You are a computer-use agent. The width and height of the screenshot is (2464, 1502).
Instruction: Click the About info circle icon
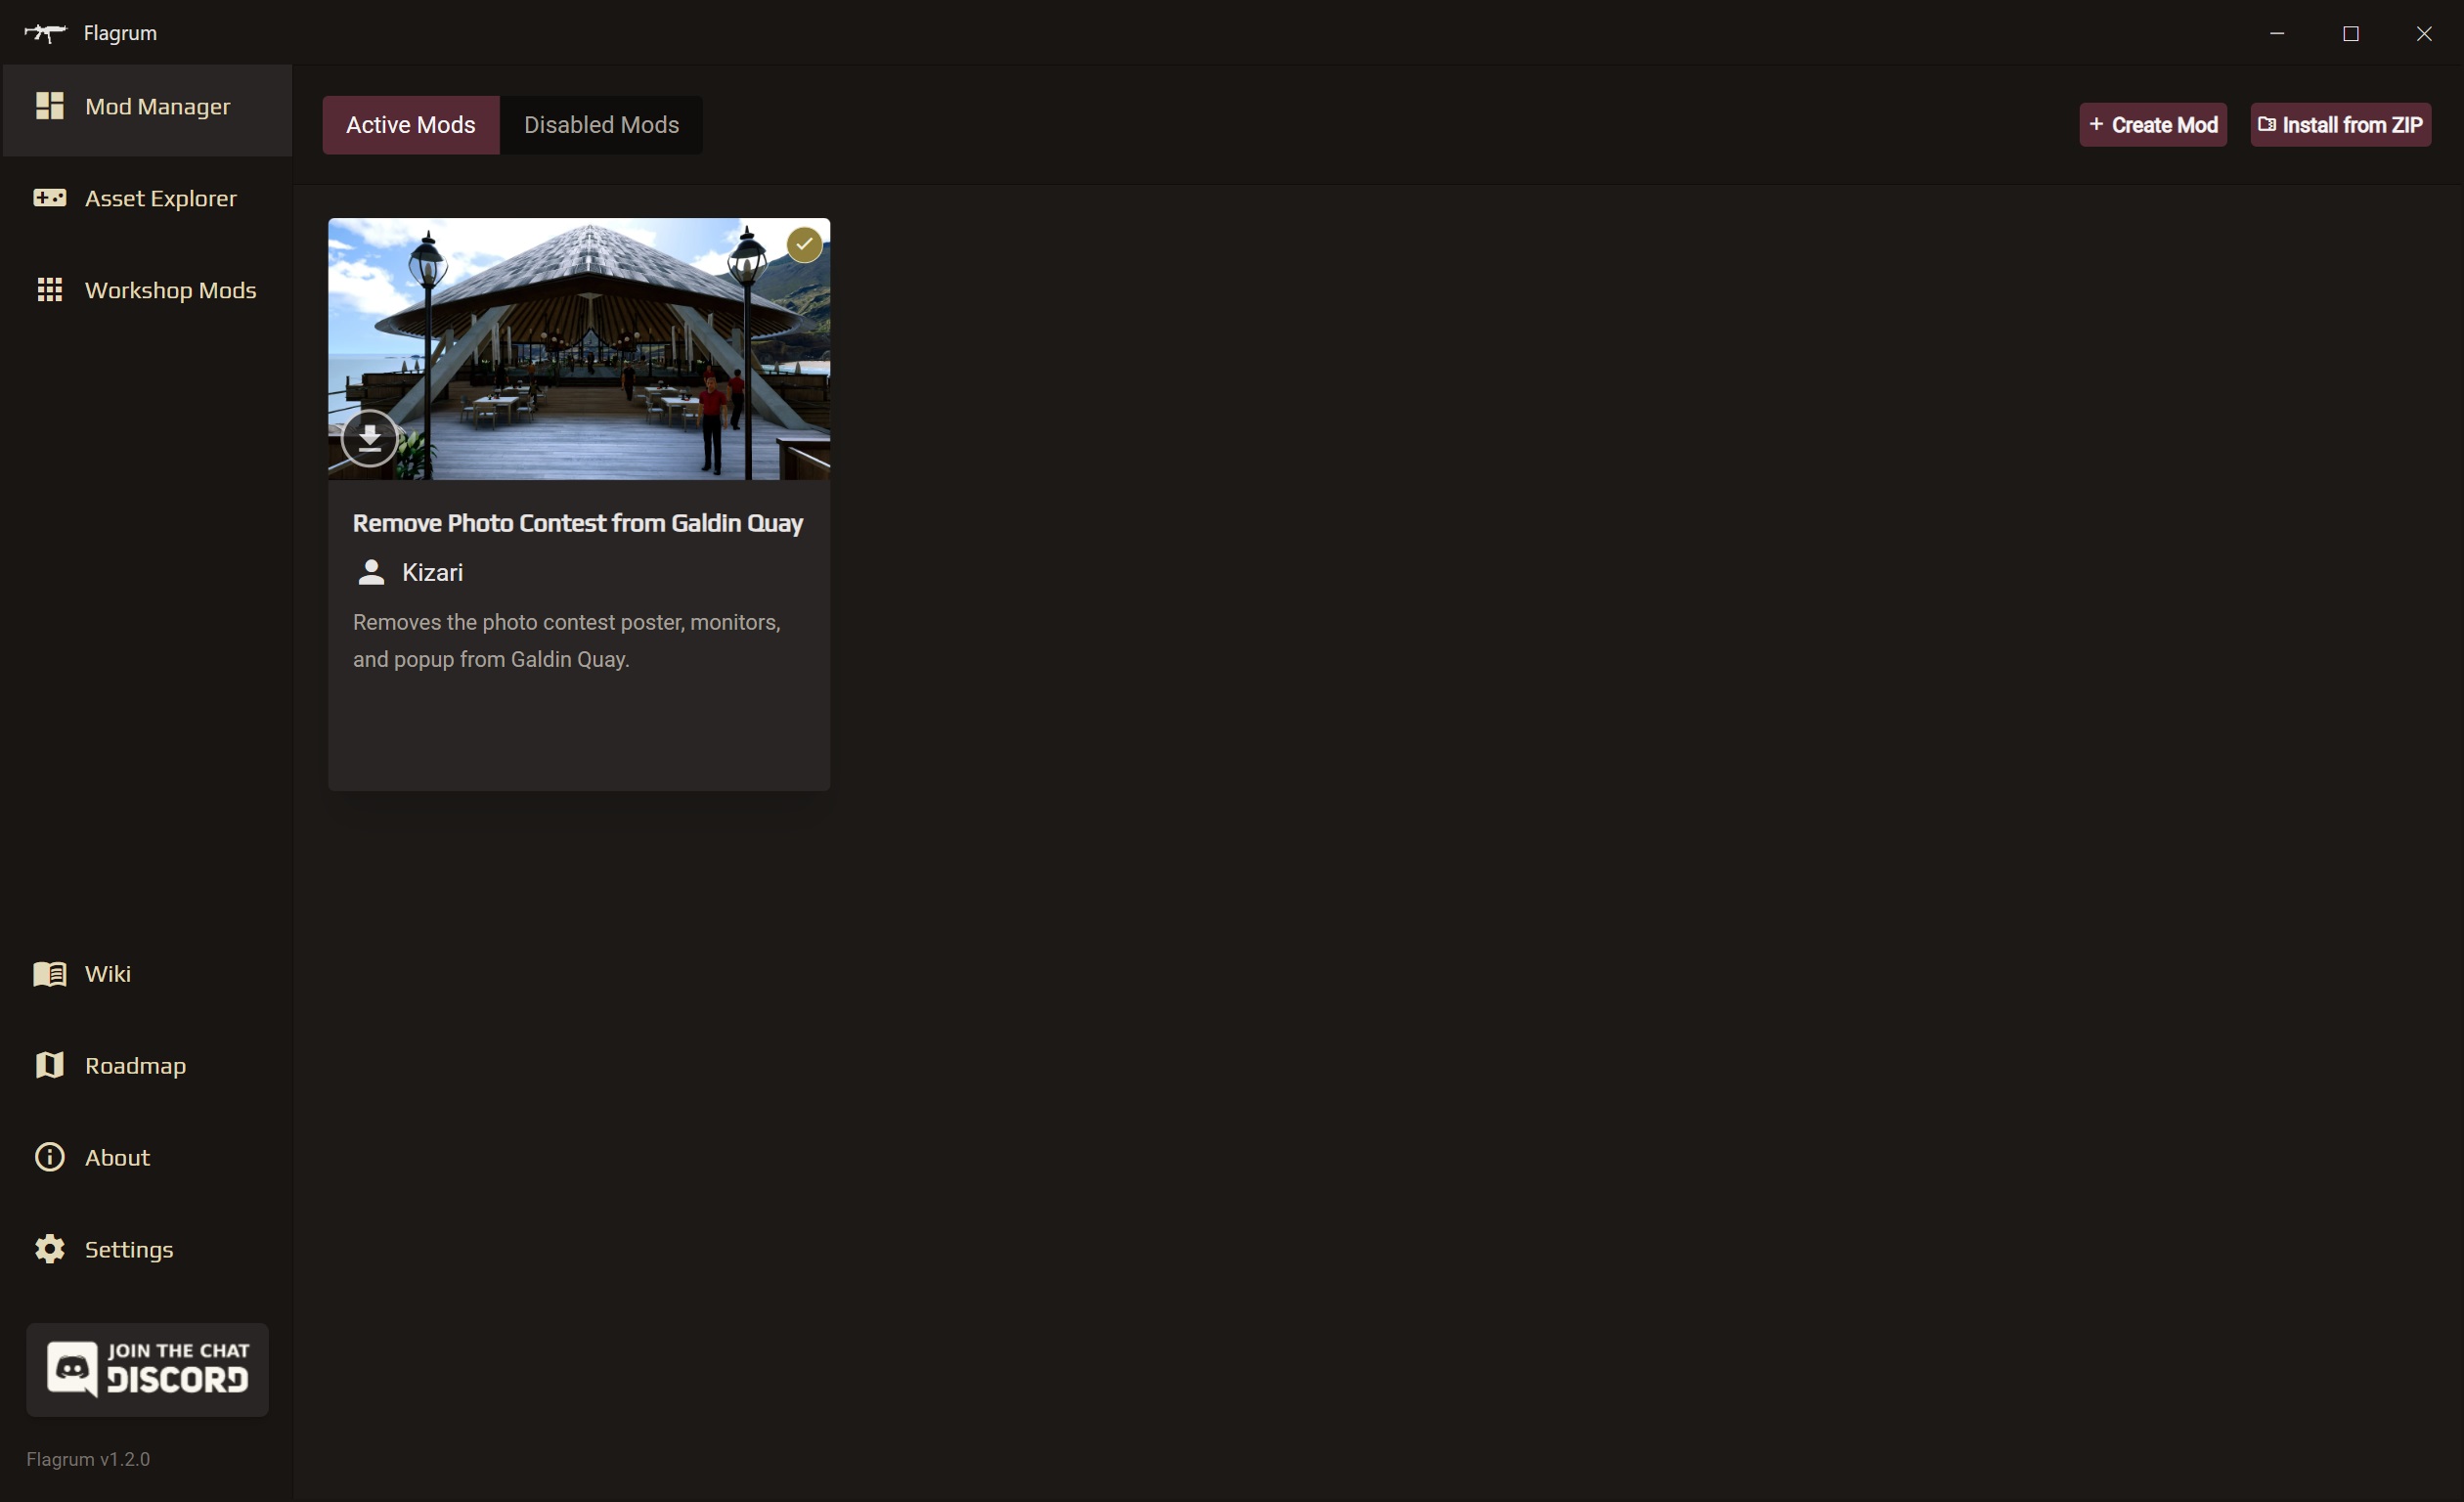tap(49, 1157)
